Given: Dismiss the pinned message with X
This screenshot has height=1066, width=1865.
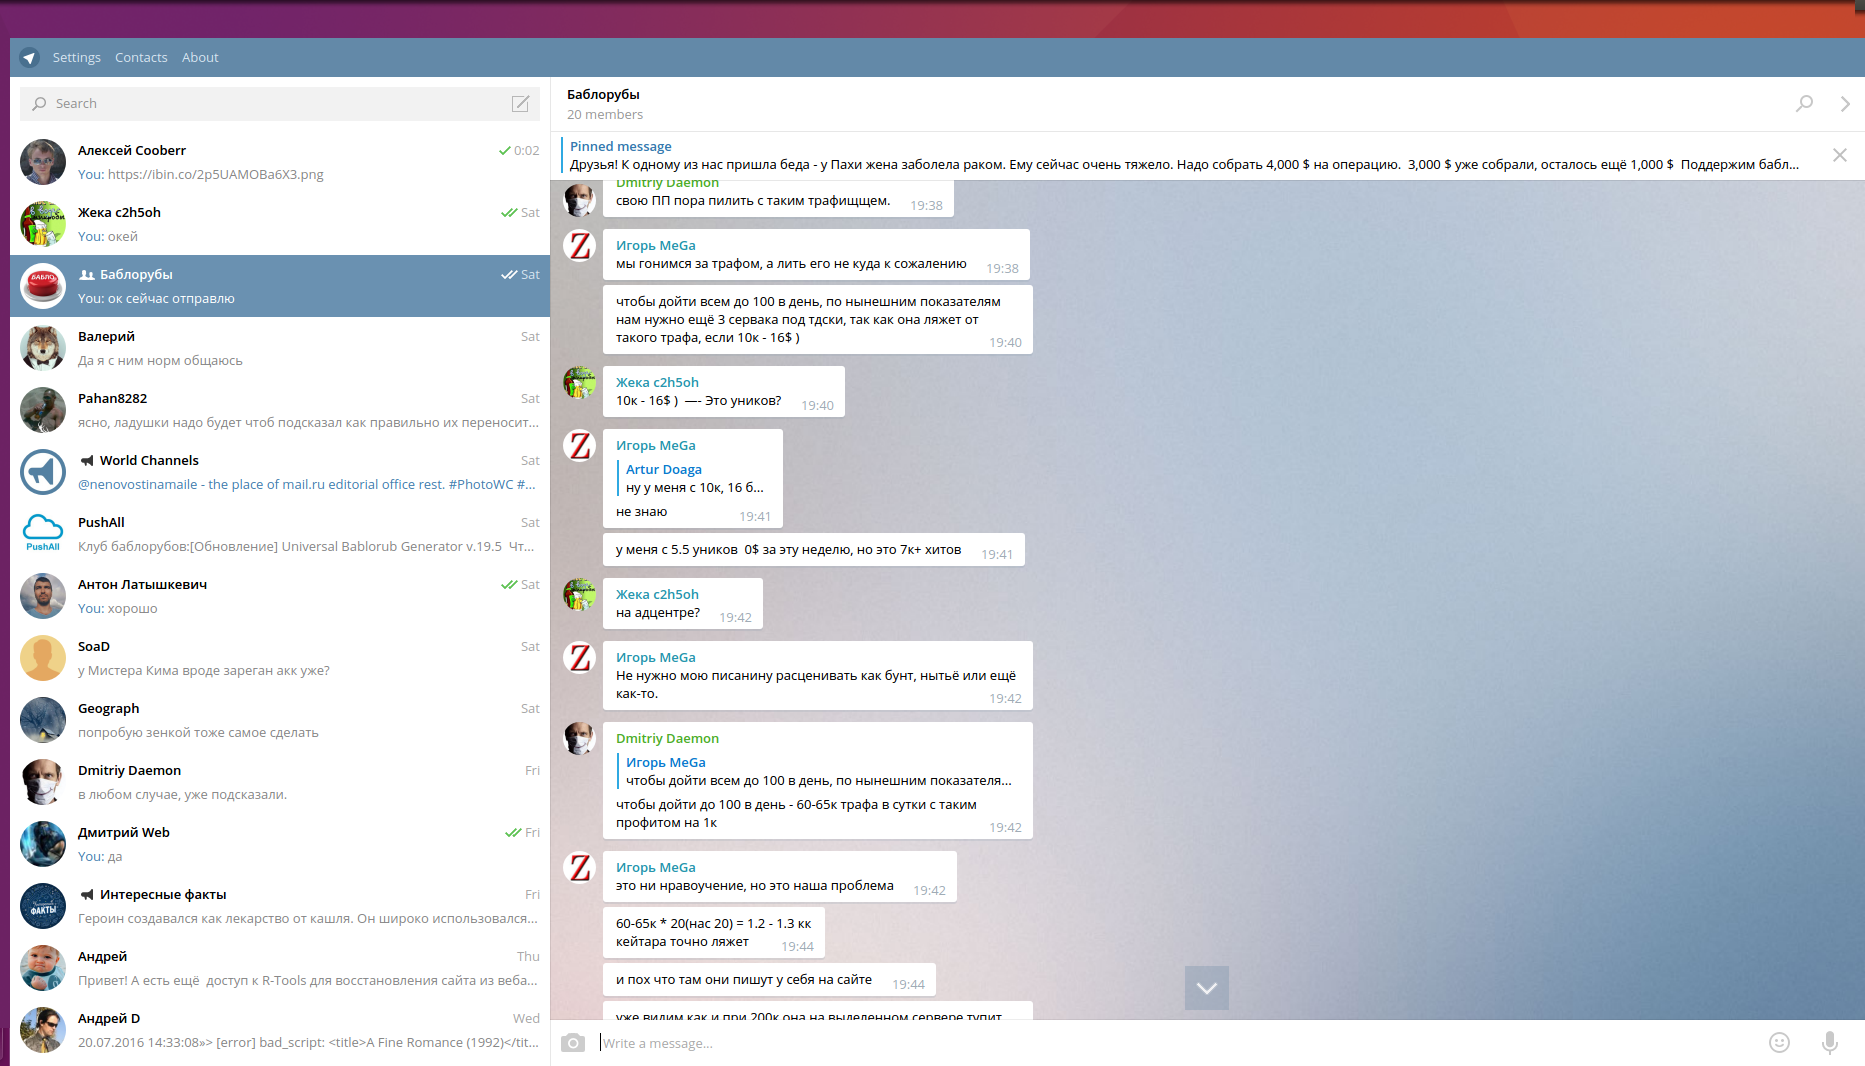Looking at the screenshot, I should (1840, 155).
